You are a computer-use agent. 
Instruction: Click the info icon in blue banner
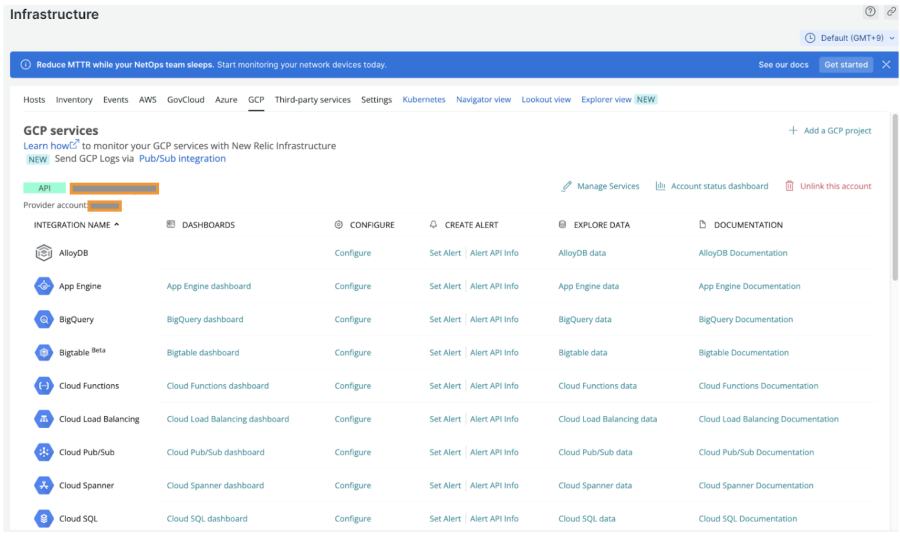click(25, 65)
